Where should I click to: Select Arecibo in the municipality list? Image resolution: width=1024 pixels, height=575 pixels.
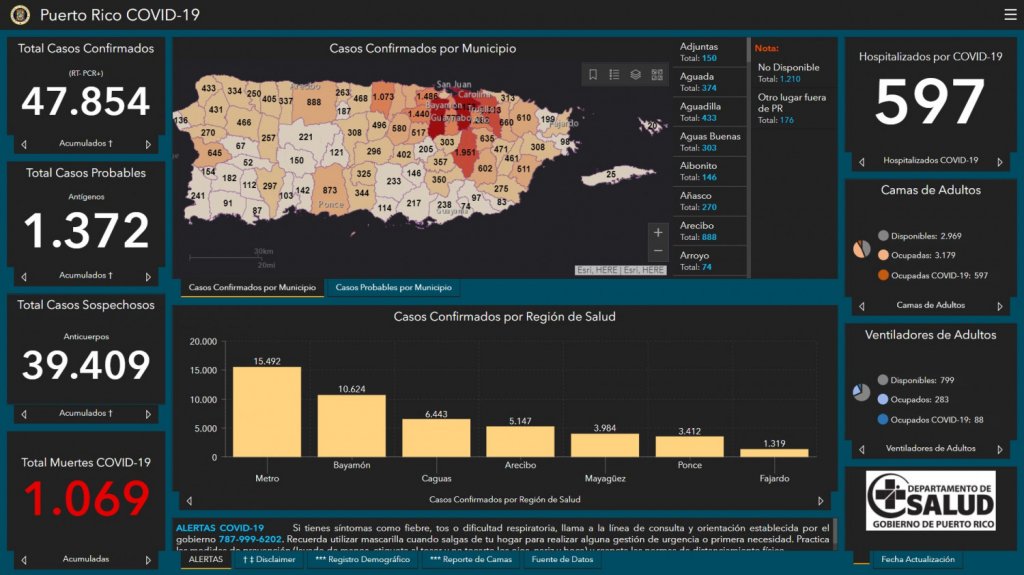pyautogui.click(x=710, y=231)
